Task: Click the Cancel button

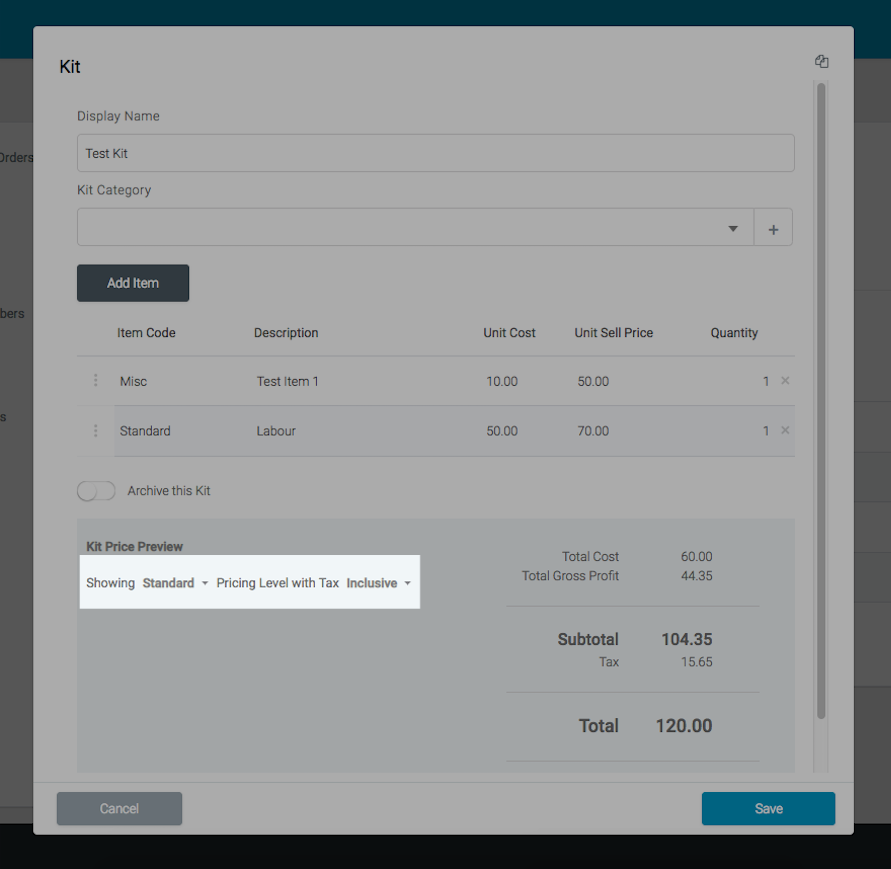Action: pos(119,808)
